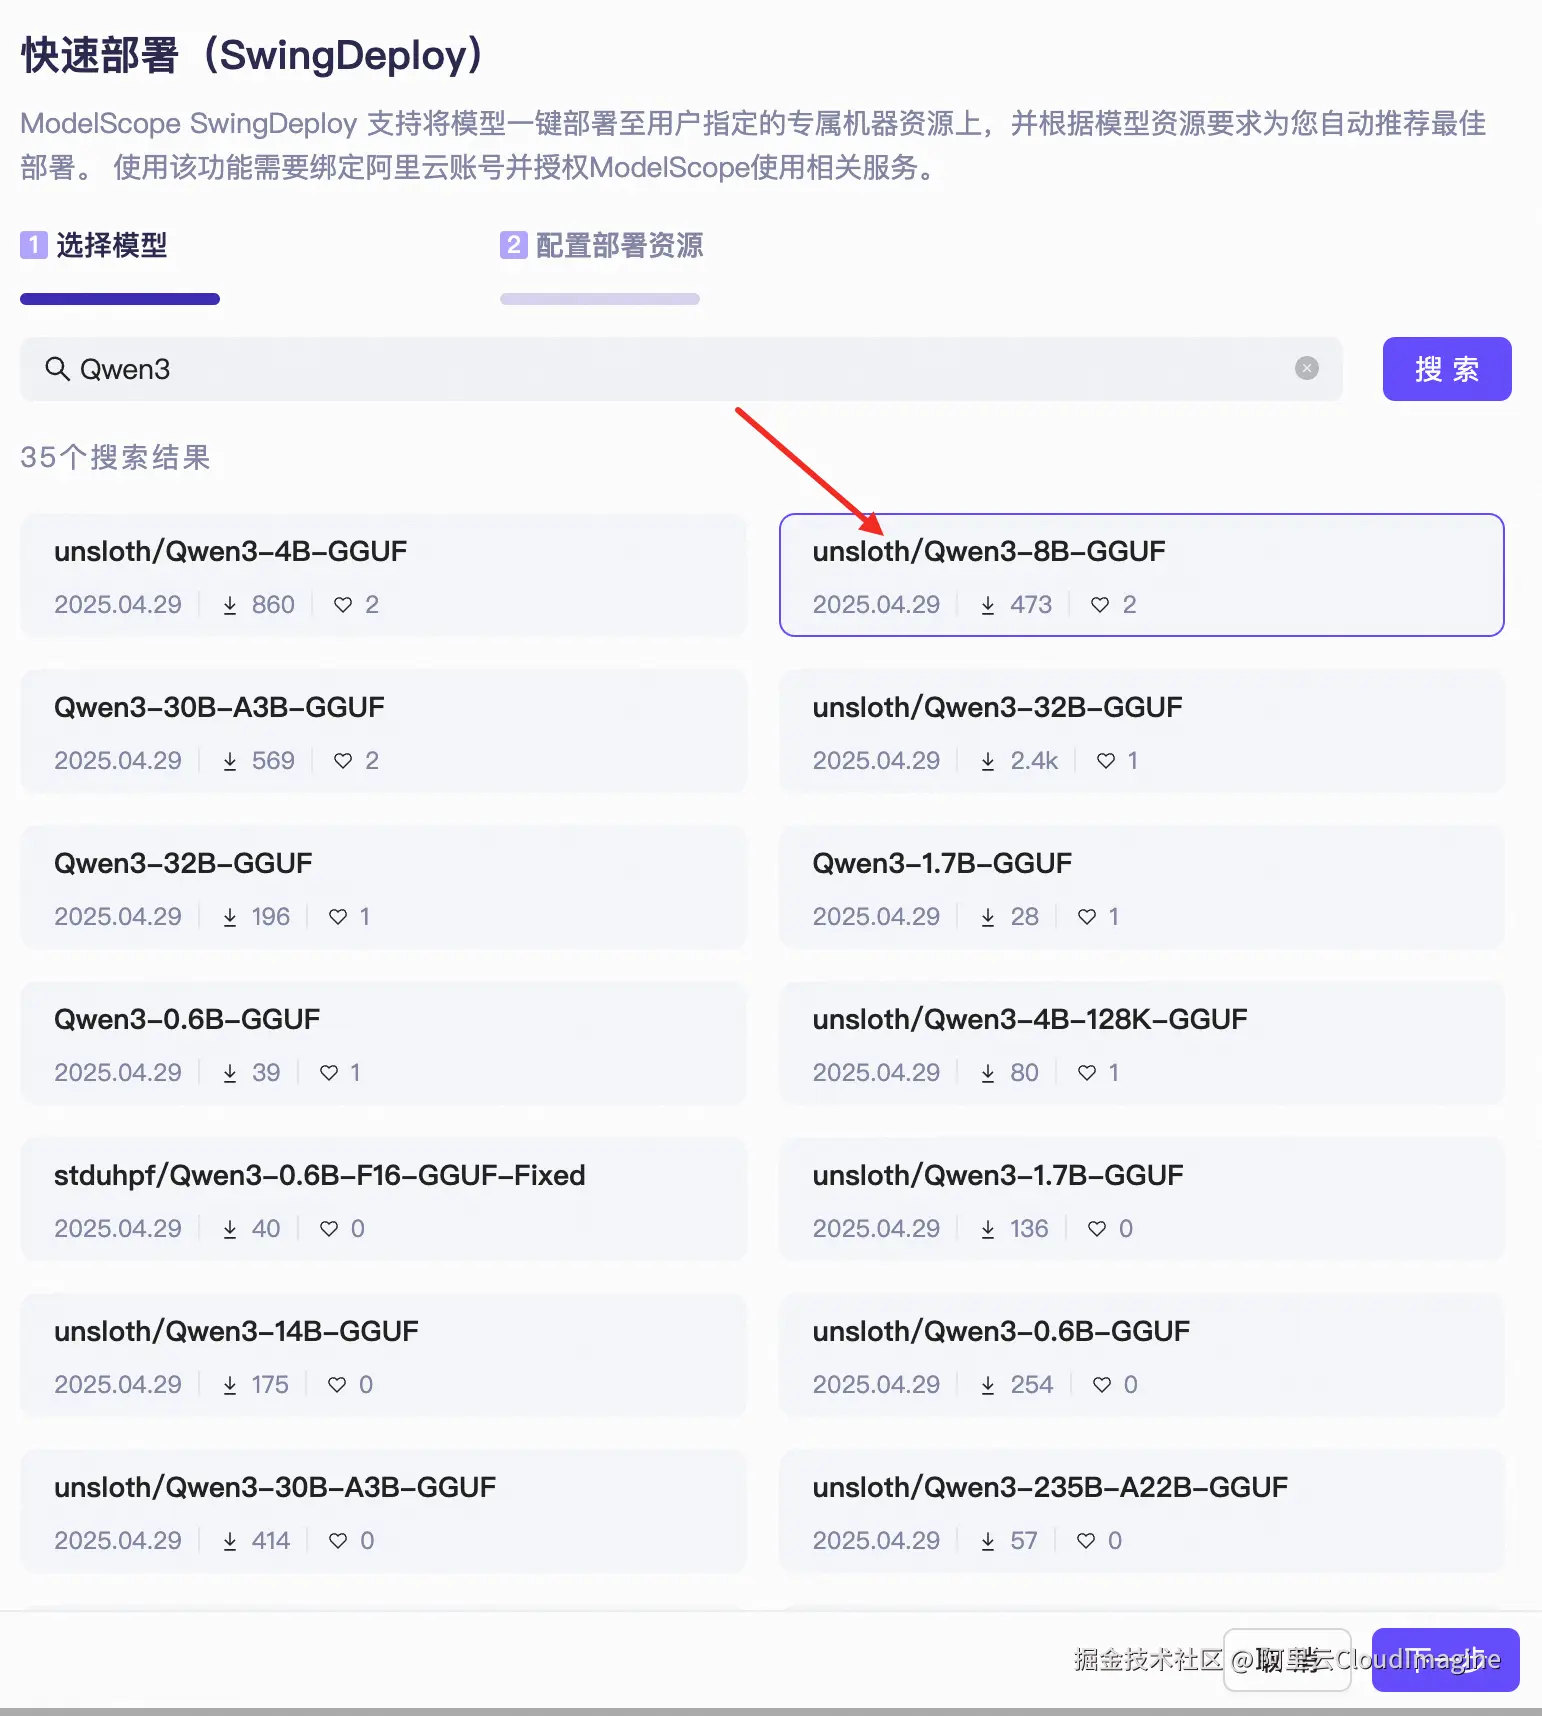Select unsloth/Qwen3-14B-GGUF model
This screenshot has height=1716, width=1542.
[383, 1355]
